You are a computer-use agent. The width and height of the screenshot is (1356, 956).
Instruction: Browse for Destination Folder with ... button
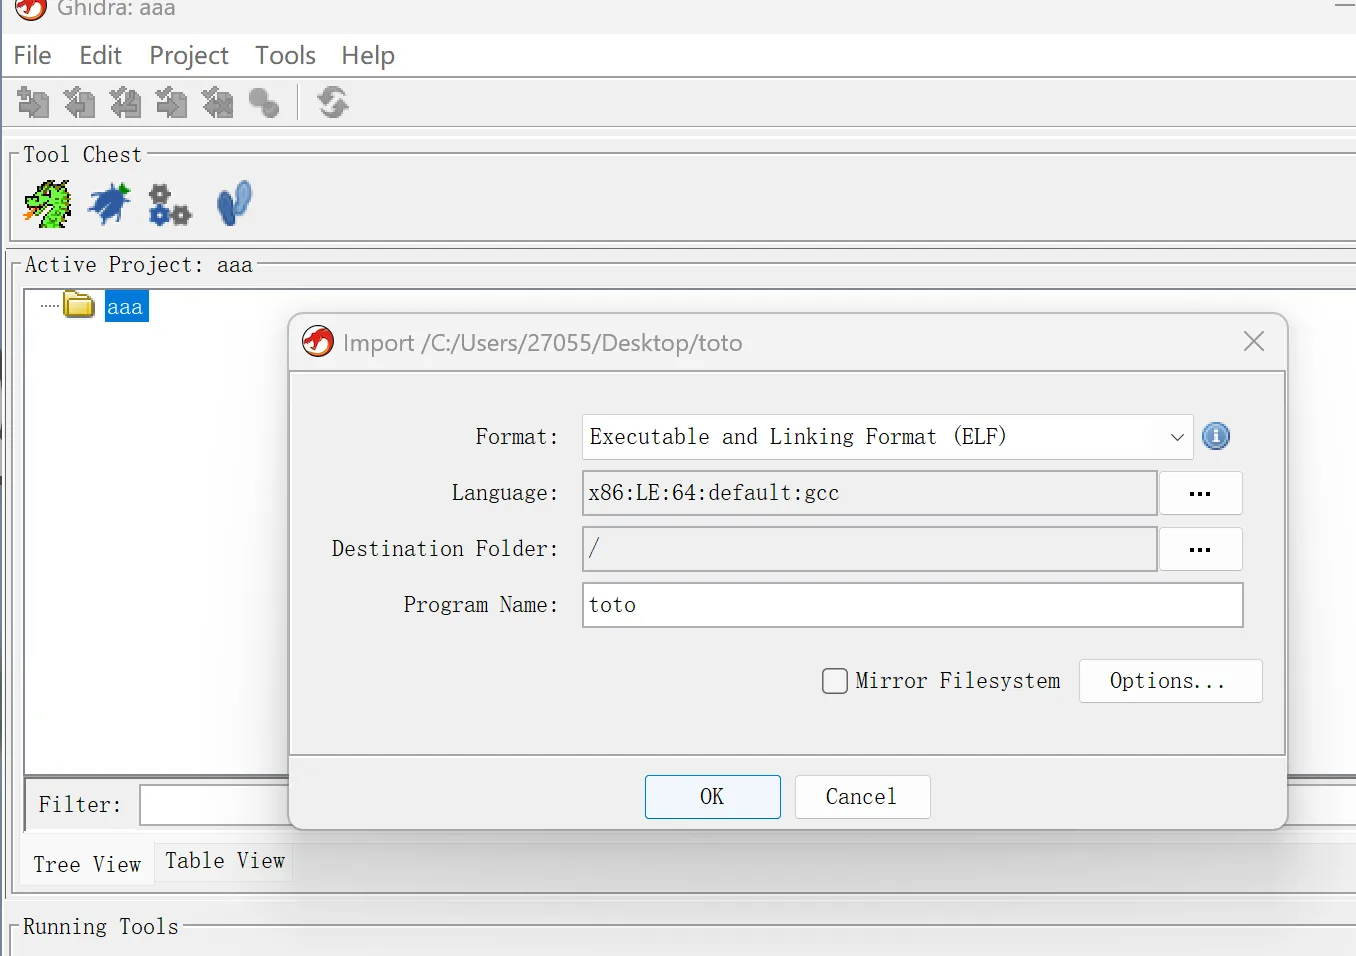(1200, 549)
